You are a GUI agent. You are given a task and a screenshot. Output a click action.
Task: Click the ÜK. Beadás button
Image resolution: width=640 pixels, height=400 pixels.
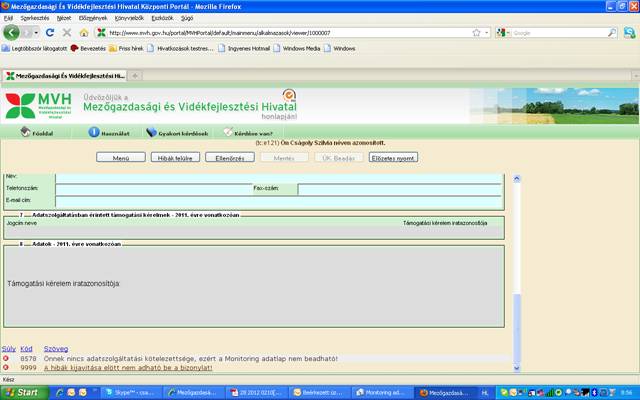339,158
